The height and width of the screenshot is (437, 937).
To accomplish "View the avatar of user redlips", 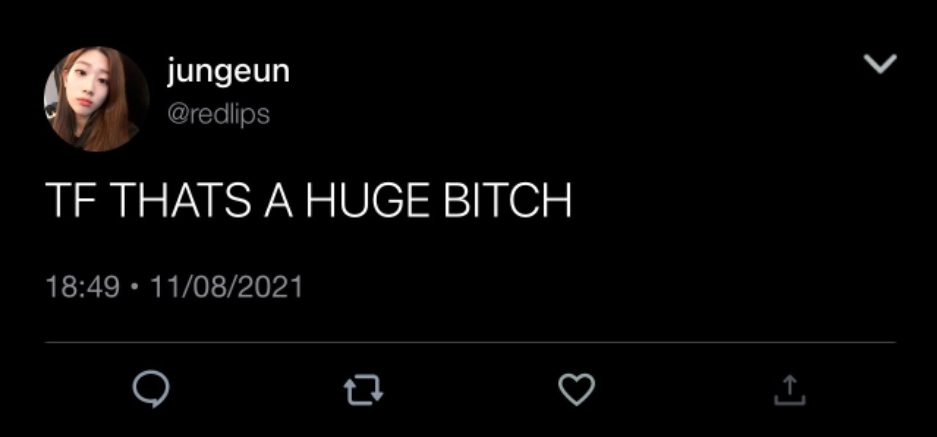I will click(x=96, y=99).
